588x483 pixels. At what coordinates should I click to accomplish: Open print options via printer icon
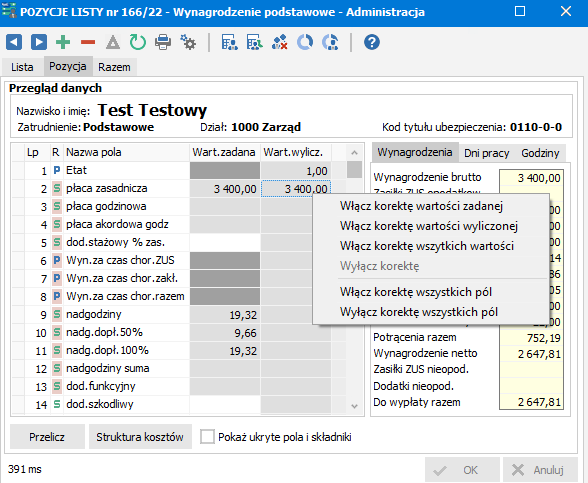(x=163, y=42)
